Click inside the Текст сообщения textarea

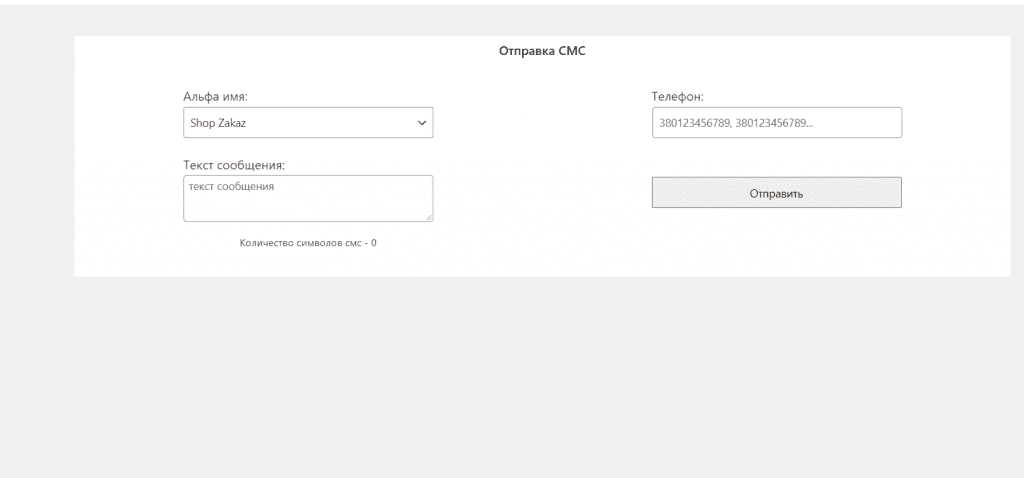coord(308,199)
